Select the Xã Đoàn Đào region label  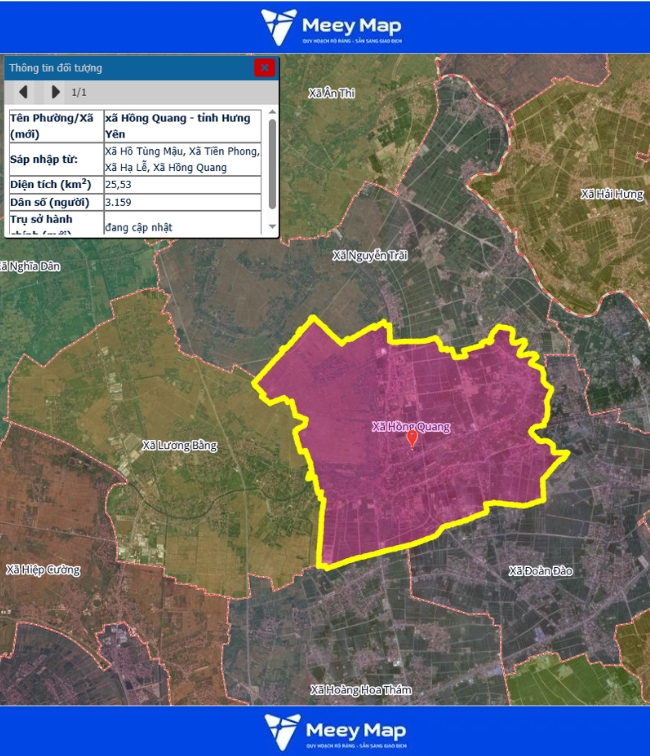click(x=540, y=571)
